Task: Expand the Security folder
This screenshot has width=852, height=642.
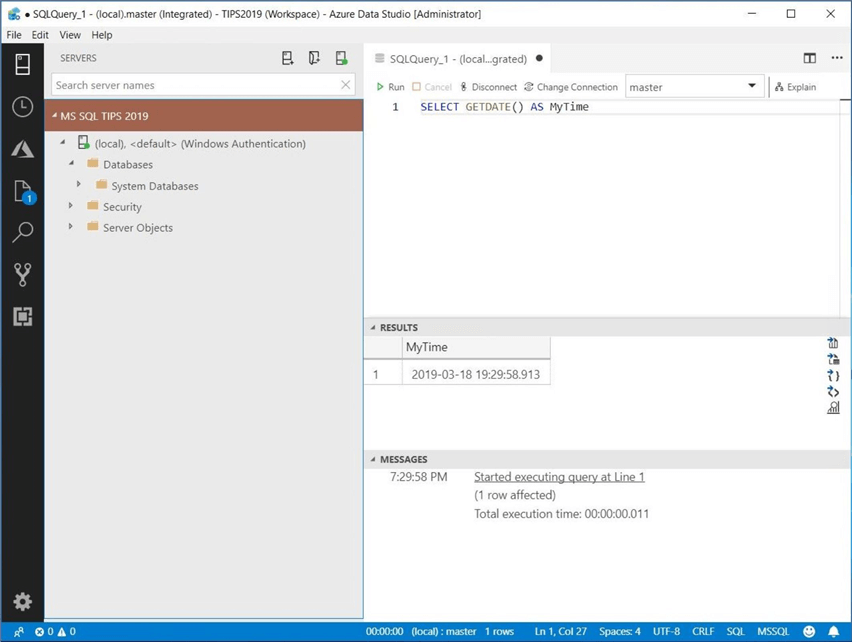Action: [x=71, y=205]
